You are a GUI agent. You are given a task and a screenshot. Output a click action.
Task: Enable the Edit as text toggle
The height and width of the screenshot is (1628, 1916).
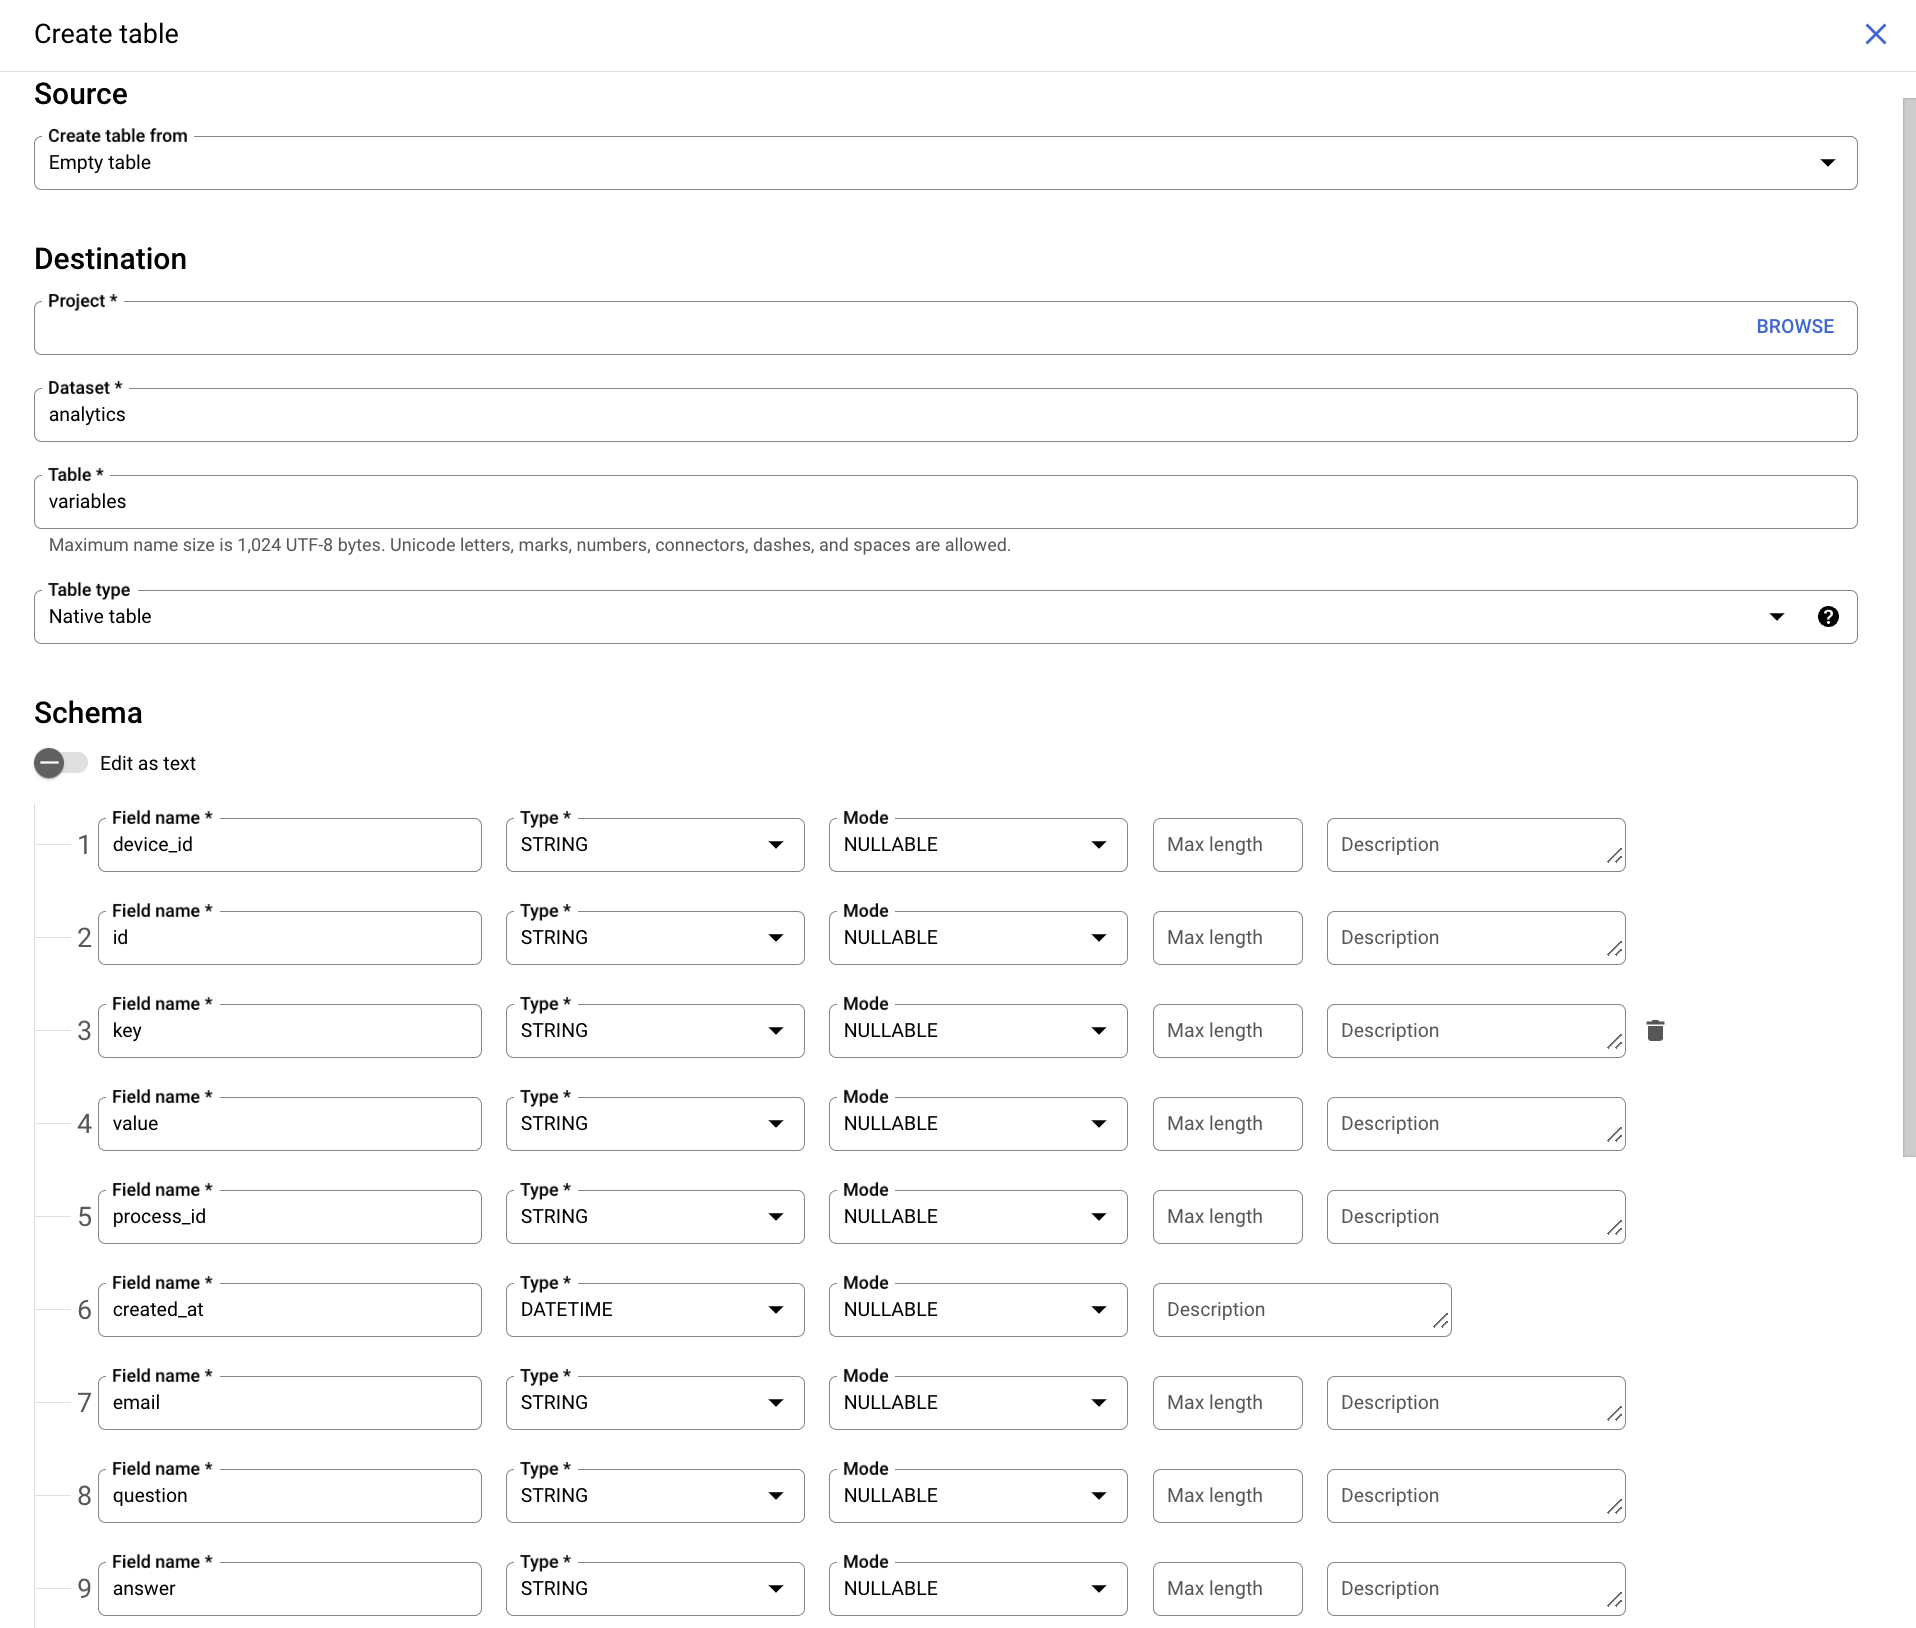[x=60, y=763]
